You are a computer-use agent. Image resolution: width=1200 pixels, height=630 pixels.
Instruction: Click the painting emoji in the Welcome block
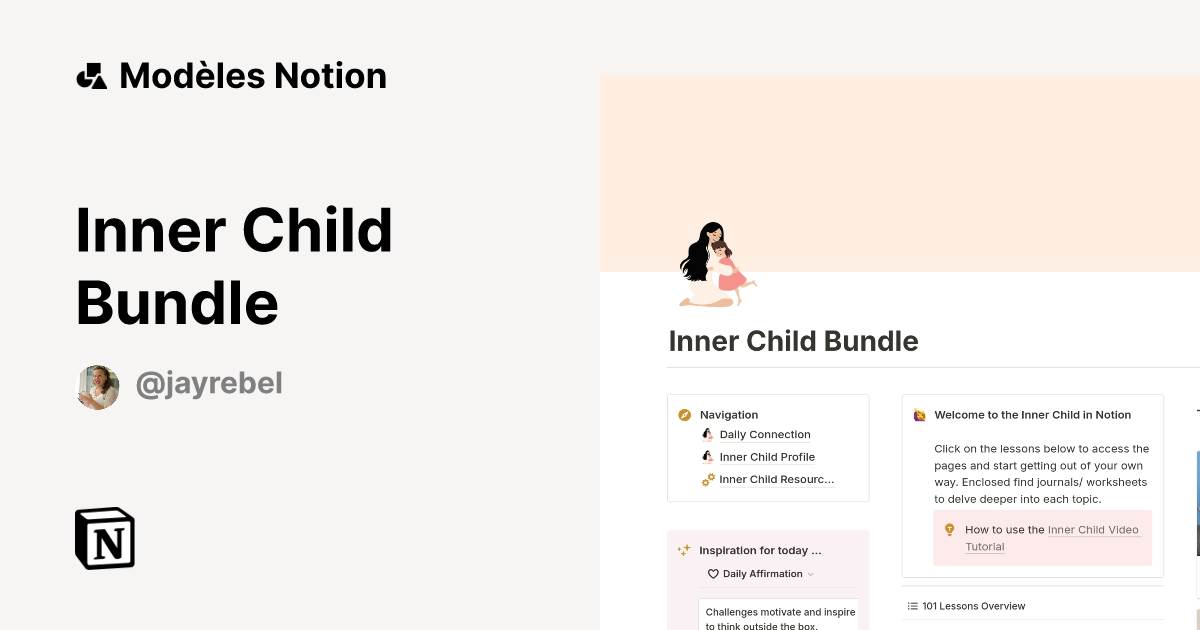[x=919, y=414]
